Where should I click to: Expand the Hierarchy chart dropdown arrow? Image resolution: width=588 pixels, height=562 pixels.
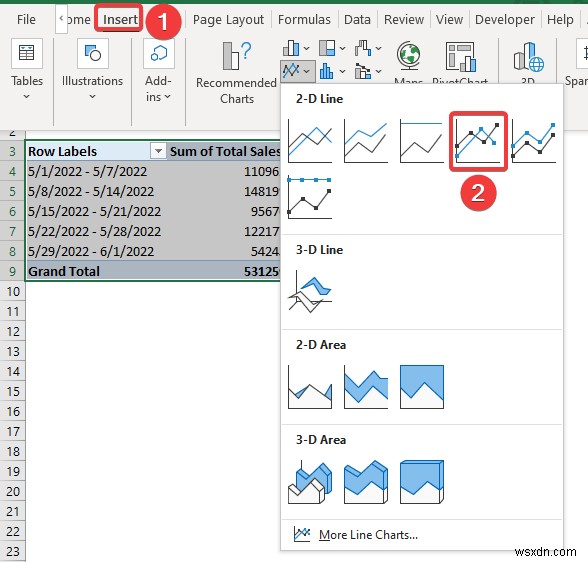coord(342,48)
